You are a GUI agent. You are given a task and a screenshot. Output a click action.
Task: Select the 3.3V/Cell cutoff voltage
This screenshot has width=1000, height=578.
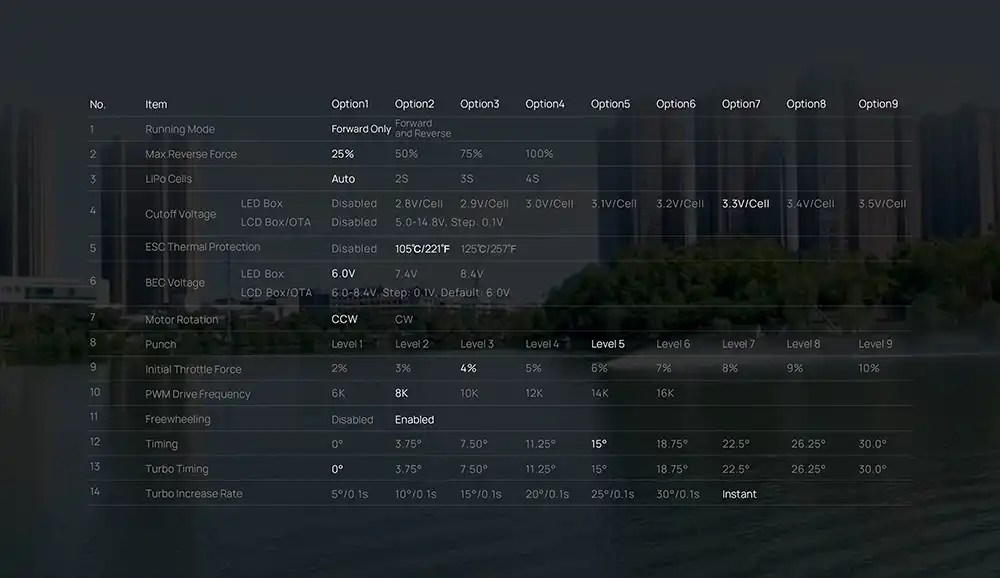(745, 204)
